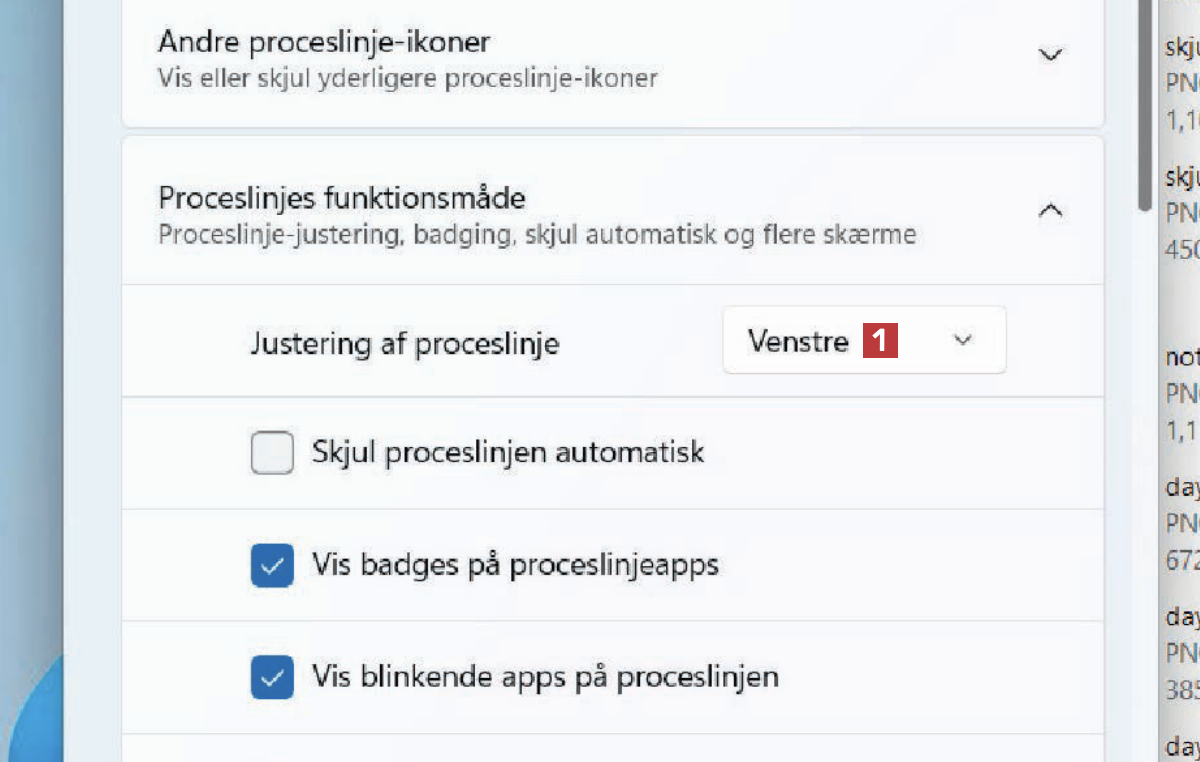Image resolution: width=1200 pixels, height=762 pixels.
Task: Click the small arrow in the Venstre dropdown
Action: click(963, 341)
